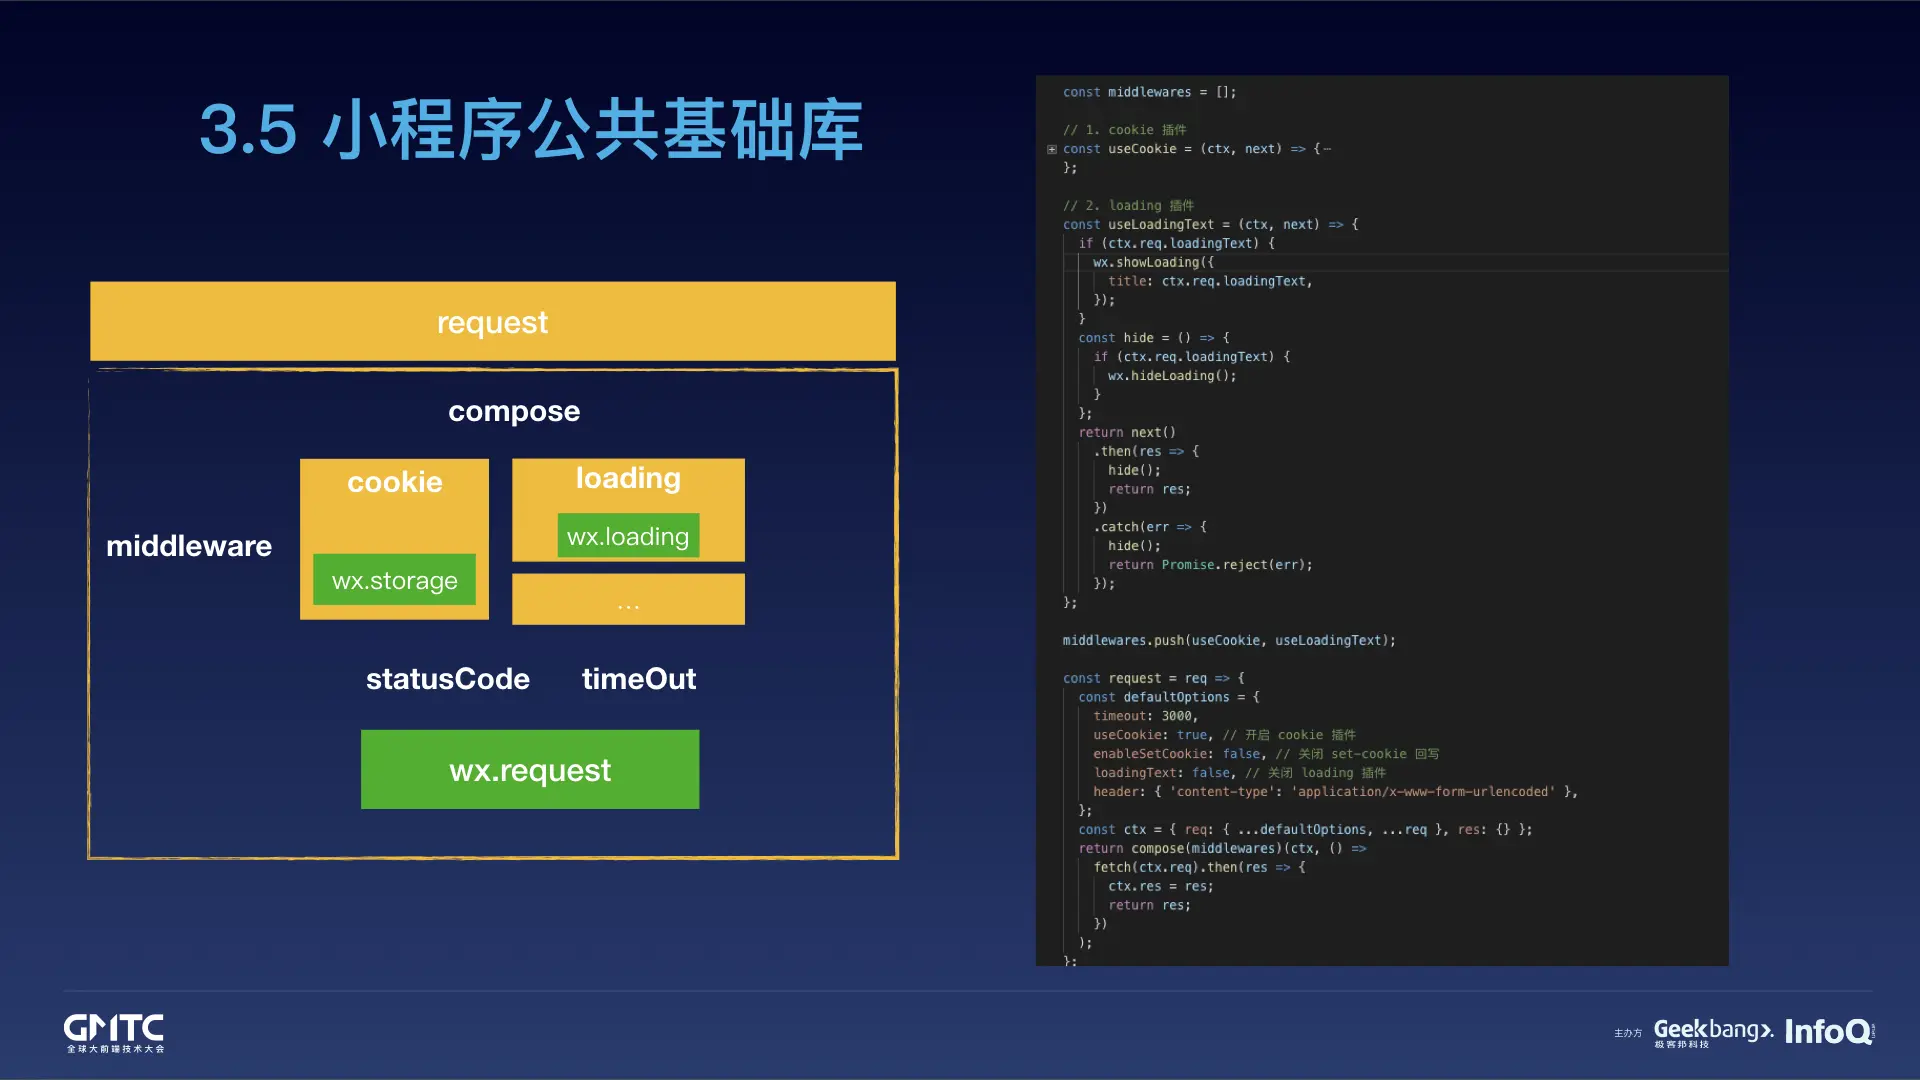
Task: Click the yellow ellipsis placeholder box
Action: (x=627, y=600)
